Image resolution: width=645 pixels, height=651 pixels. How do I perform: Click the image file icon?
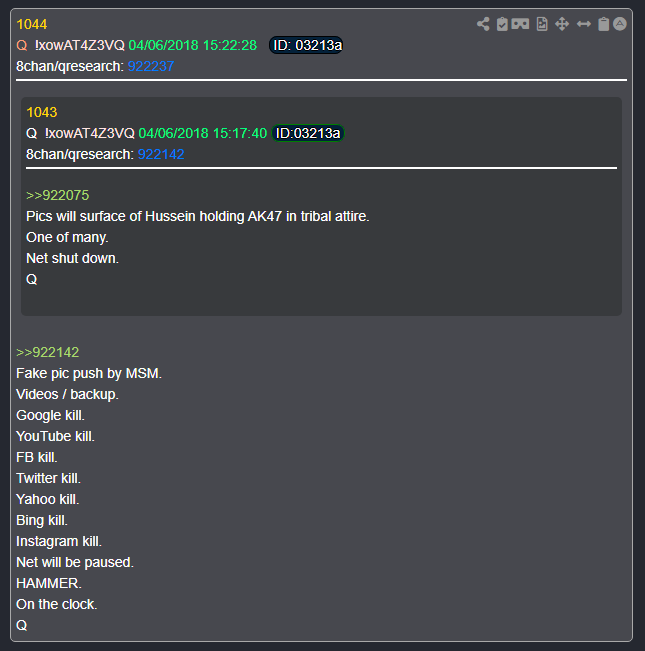coord(542,24)
